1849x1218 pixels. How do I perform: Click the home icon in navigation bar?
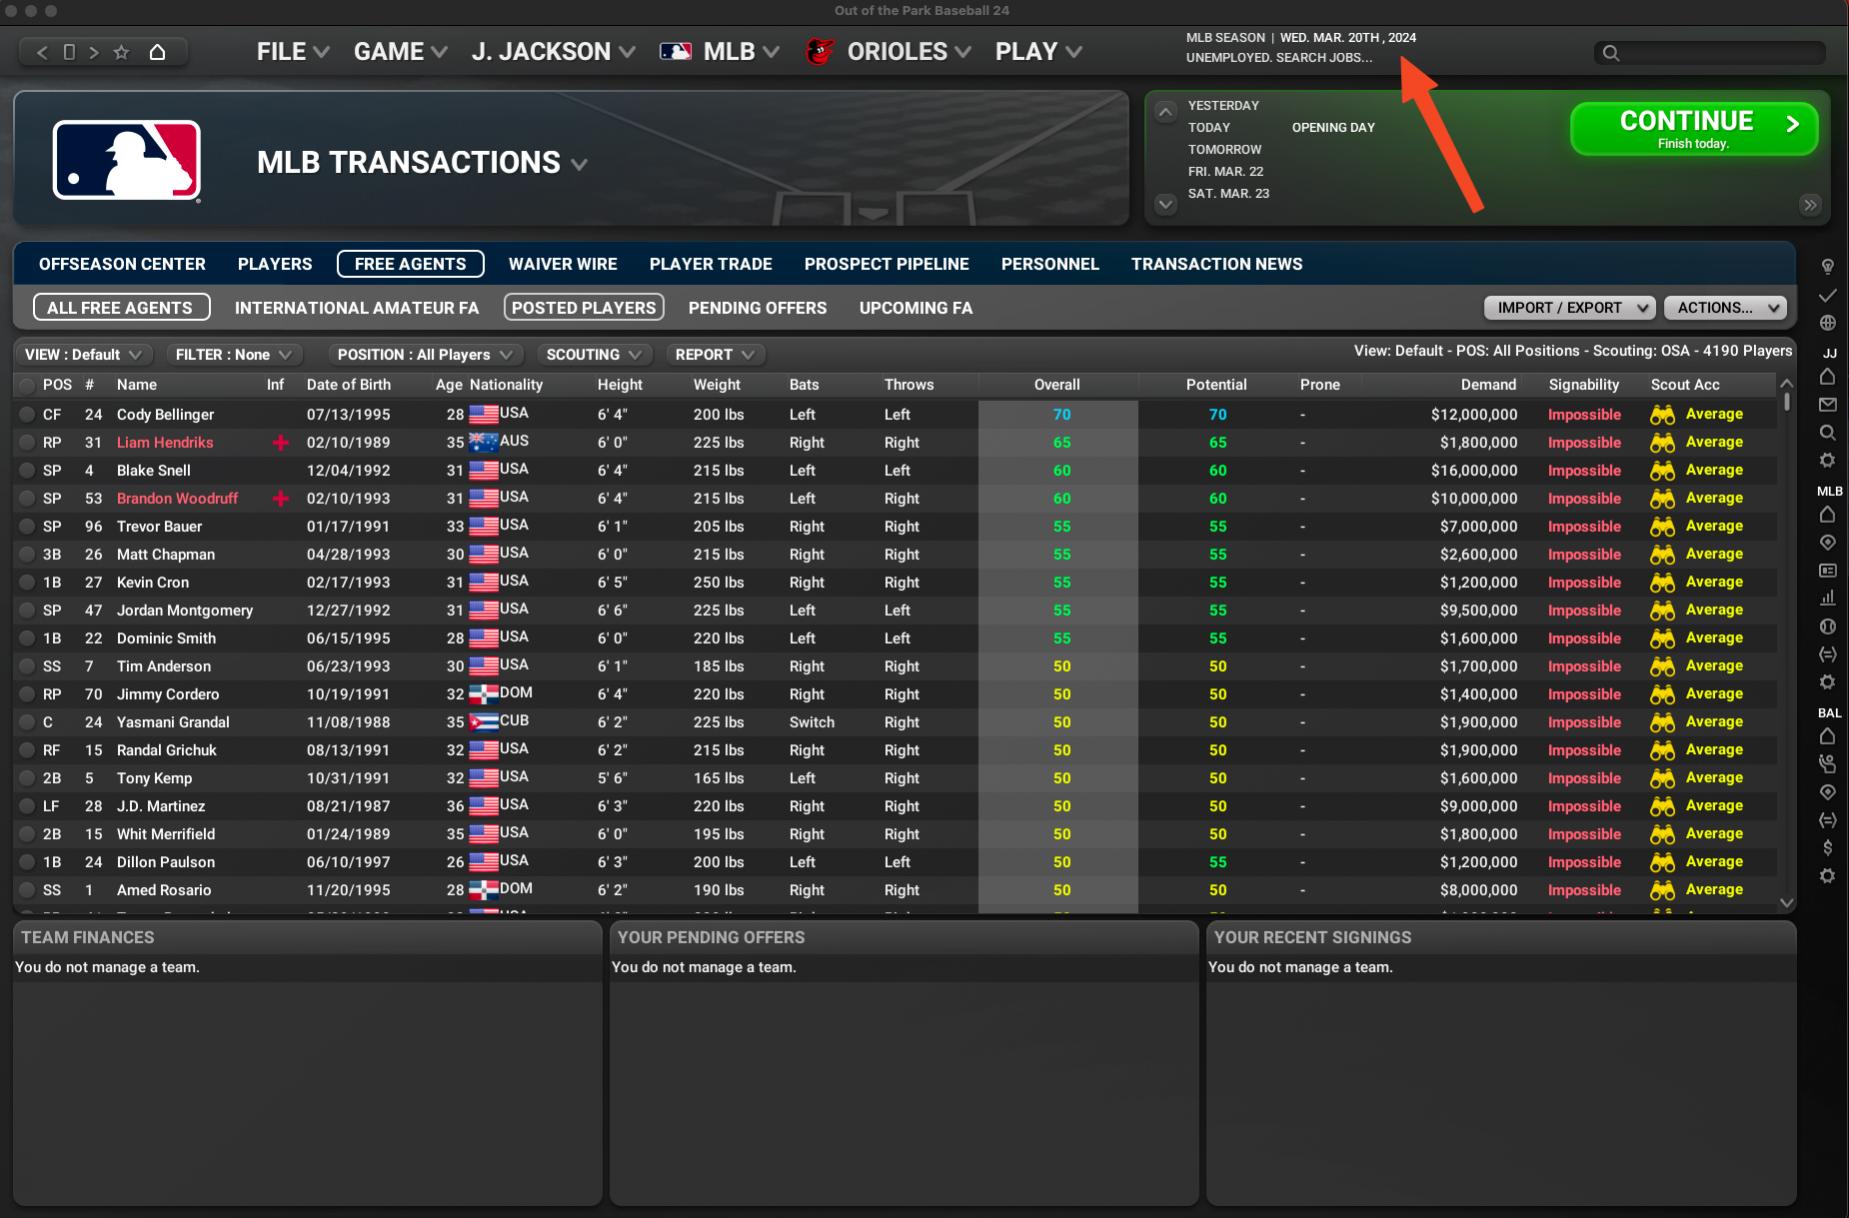[157, 52]
